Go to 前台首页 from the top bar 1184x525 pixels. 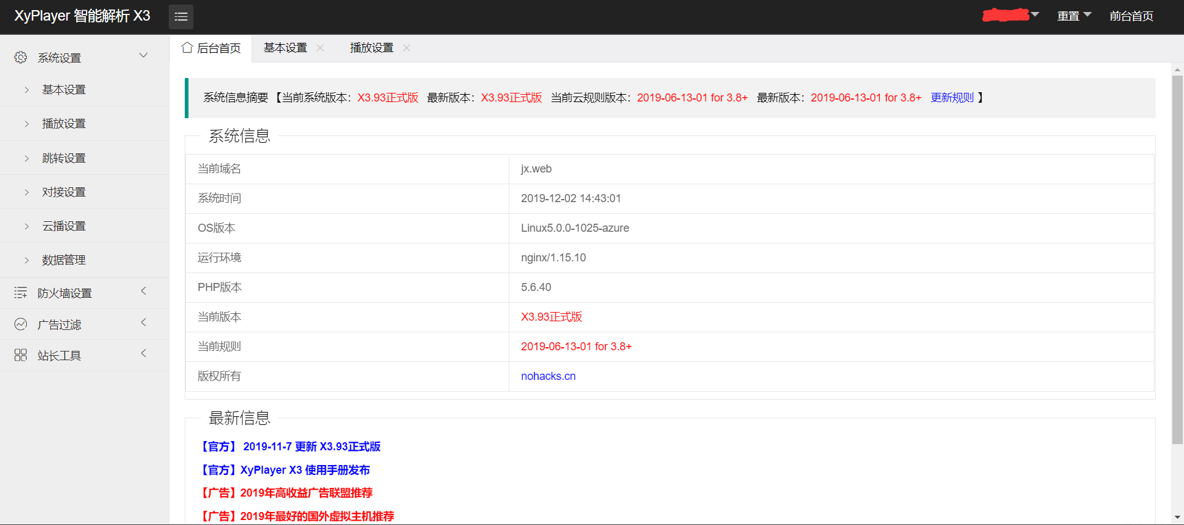coord(1131,16)
